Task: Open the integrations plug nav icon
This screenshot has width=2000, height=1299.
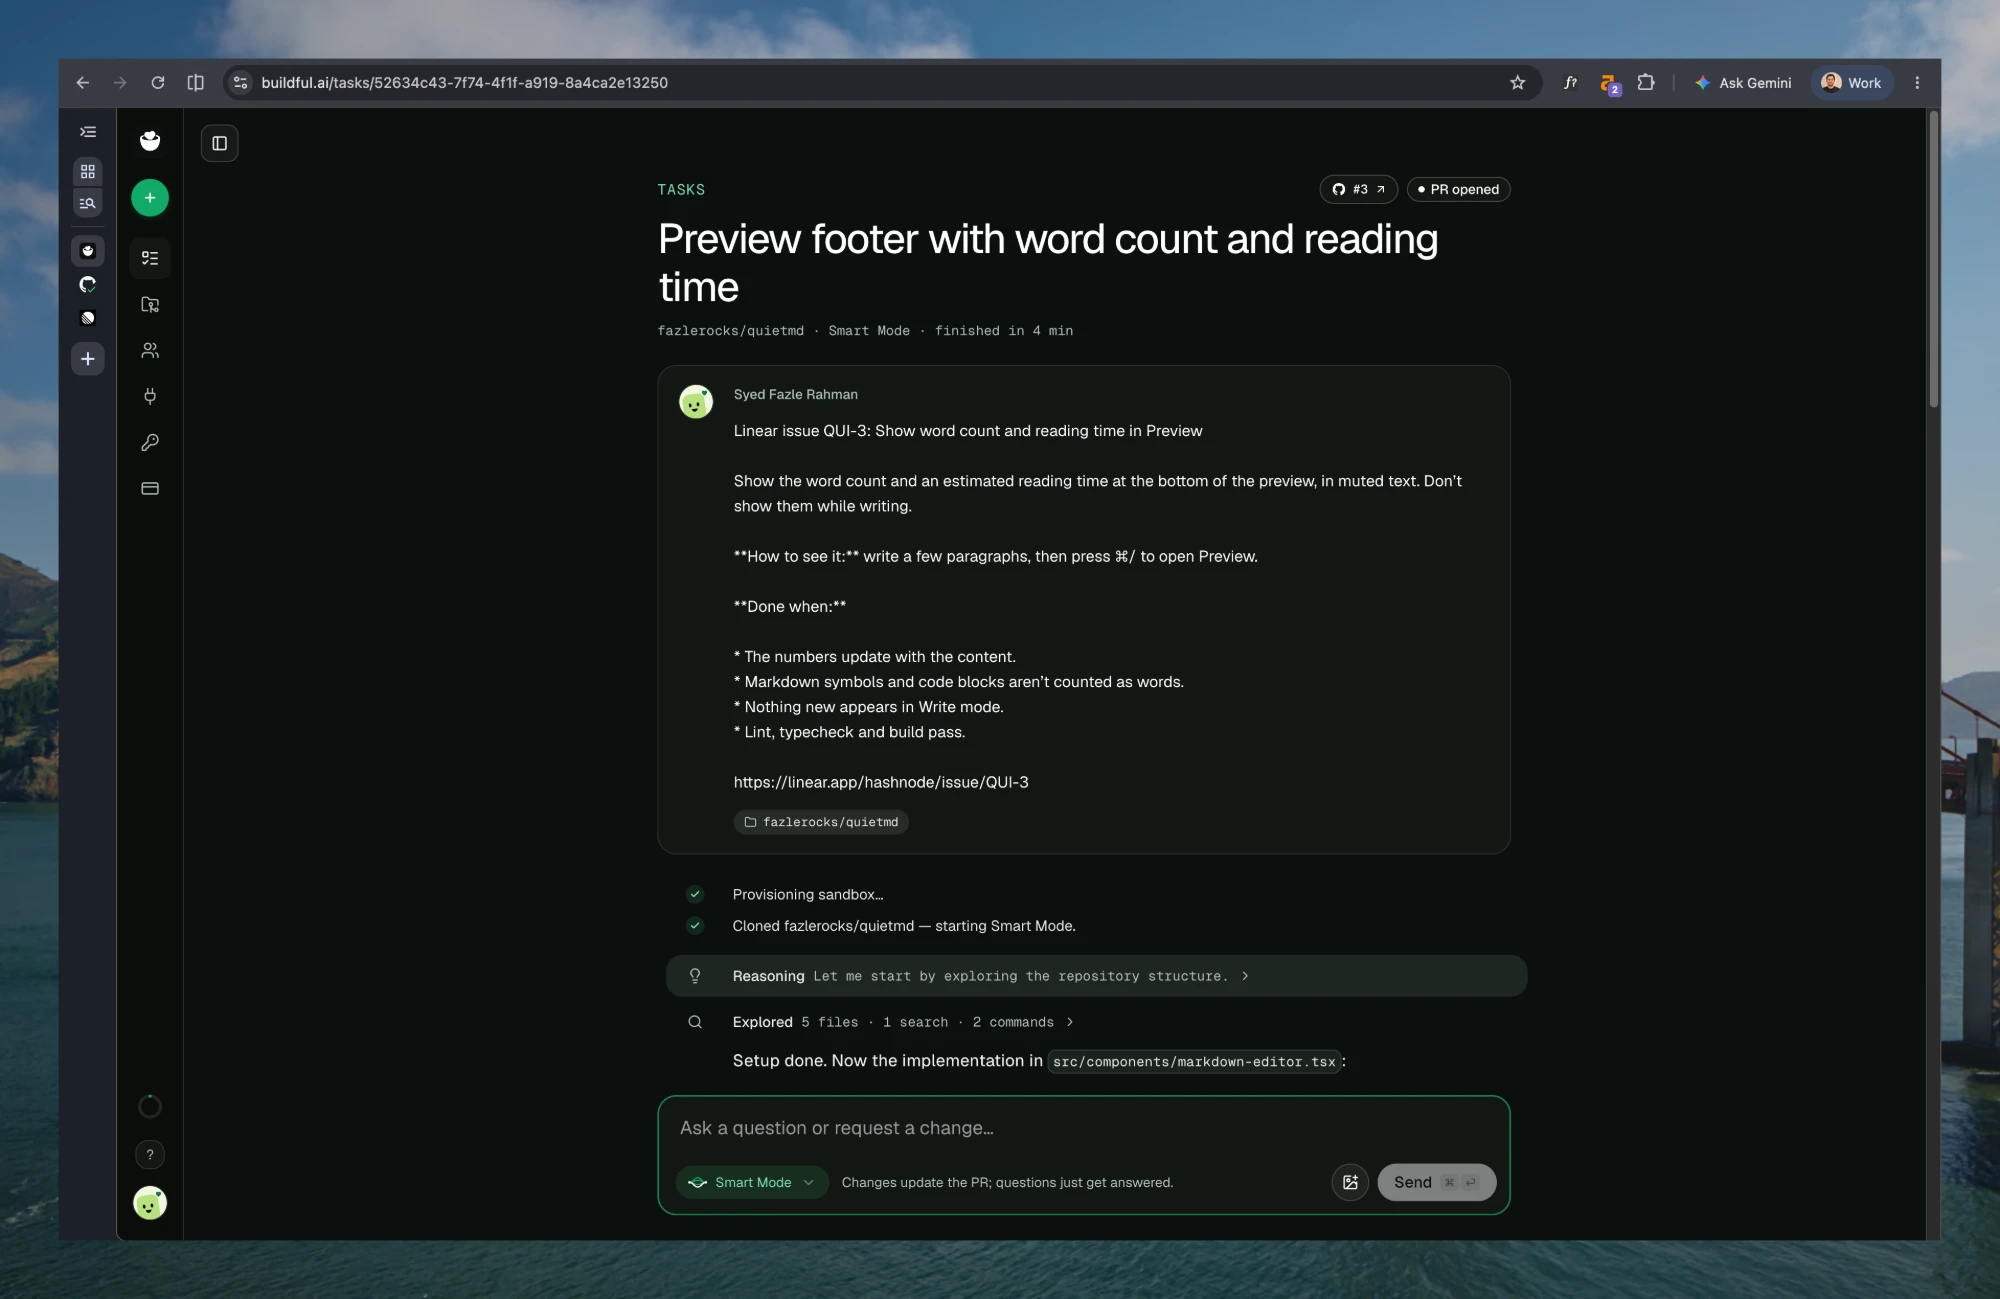Action: click(150, 396)
